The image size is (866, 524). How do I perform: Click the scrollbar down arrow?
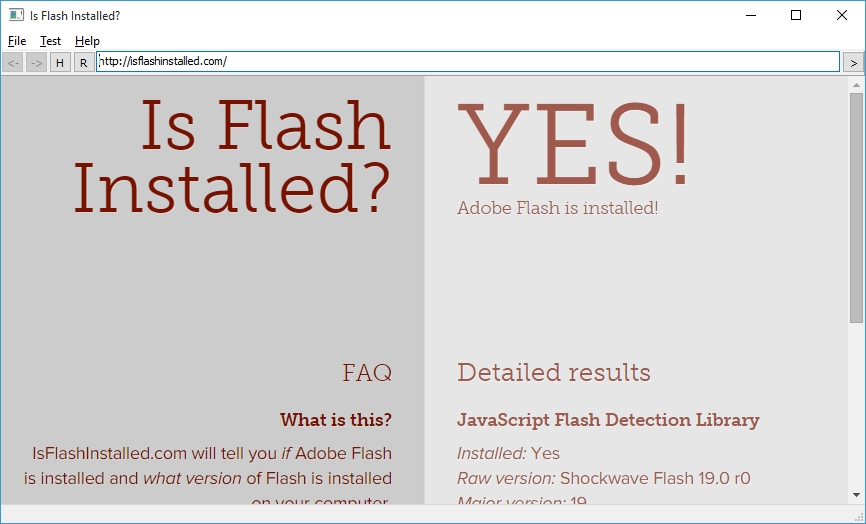click(856, 495)
